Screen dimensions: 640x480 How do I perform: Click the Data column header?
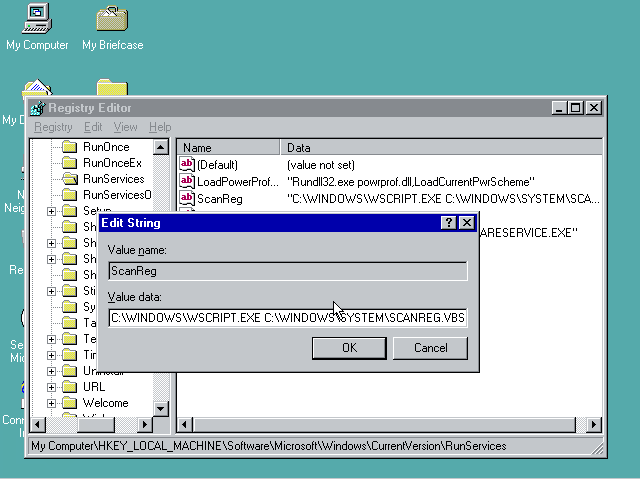pyautogui.click(x=442, y=147)
